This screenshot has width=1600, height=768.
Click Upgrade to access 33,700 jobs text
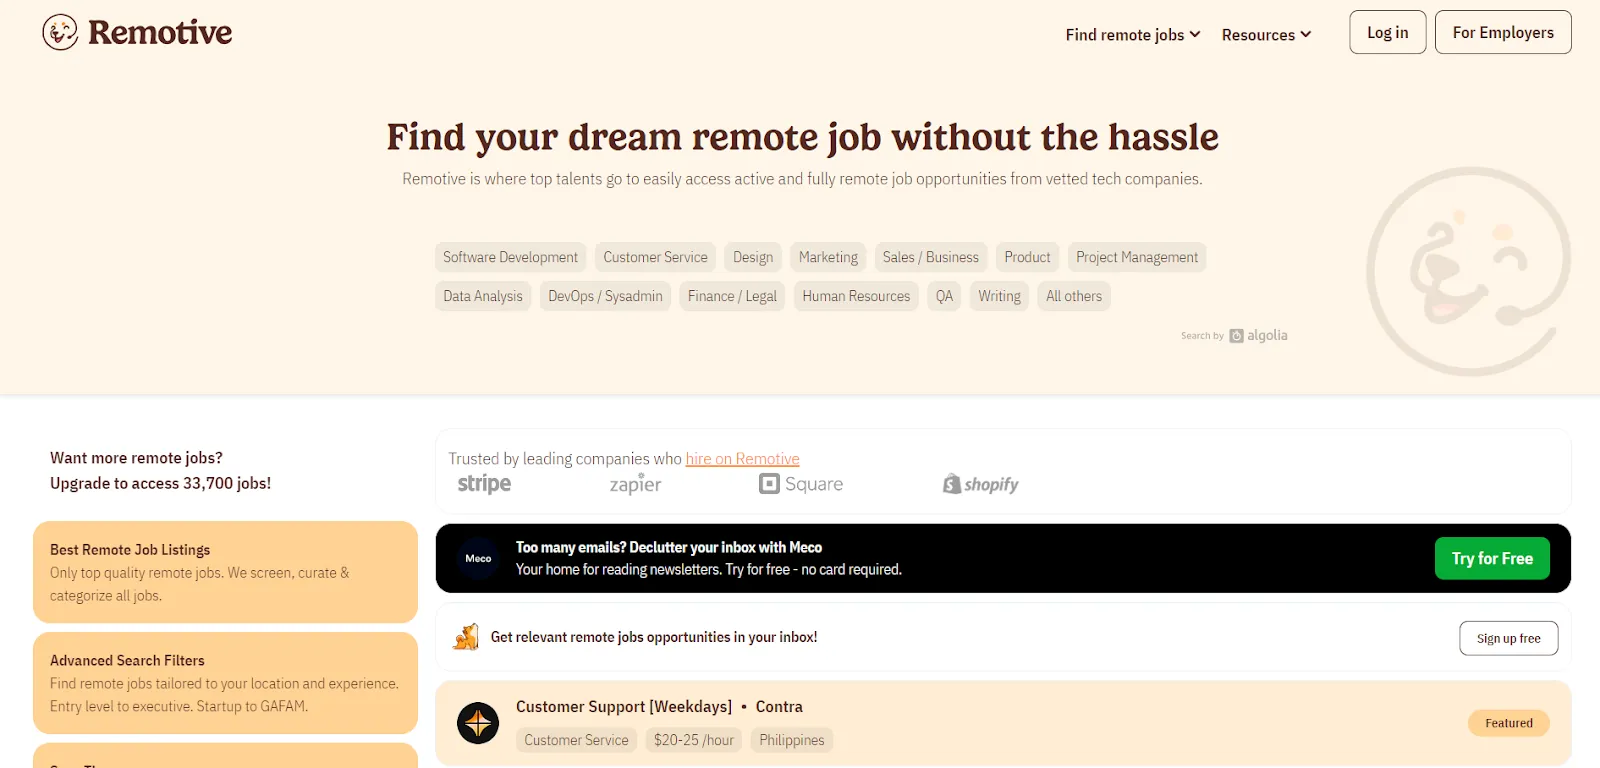[x=160, y=483]
